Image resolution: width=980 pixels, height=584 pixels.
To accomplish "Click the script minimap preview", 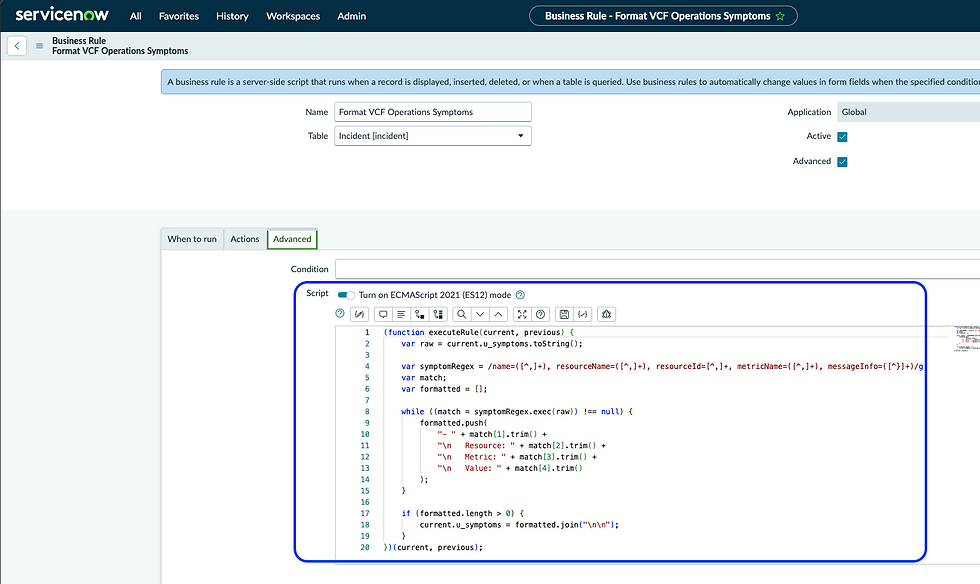I will (x=966, y=338).
